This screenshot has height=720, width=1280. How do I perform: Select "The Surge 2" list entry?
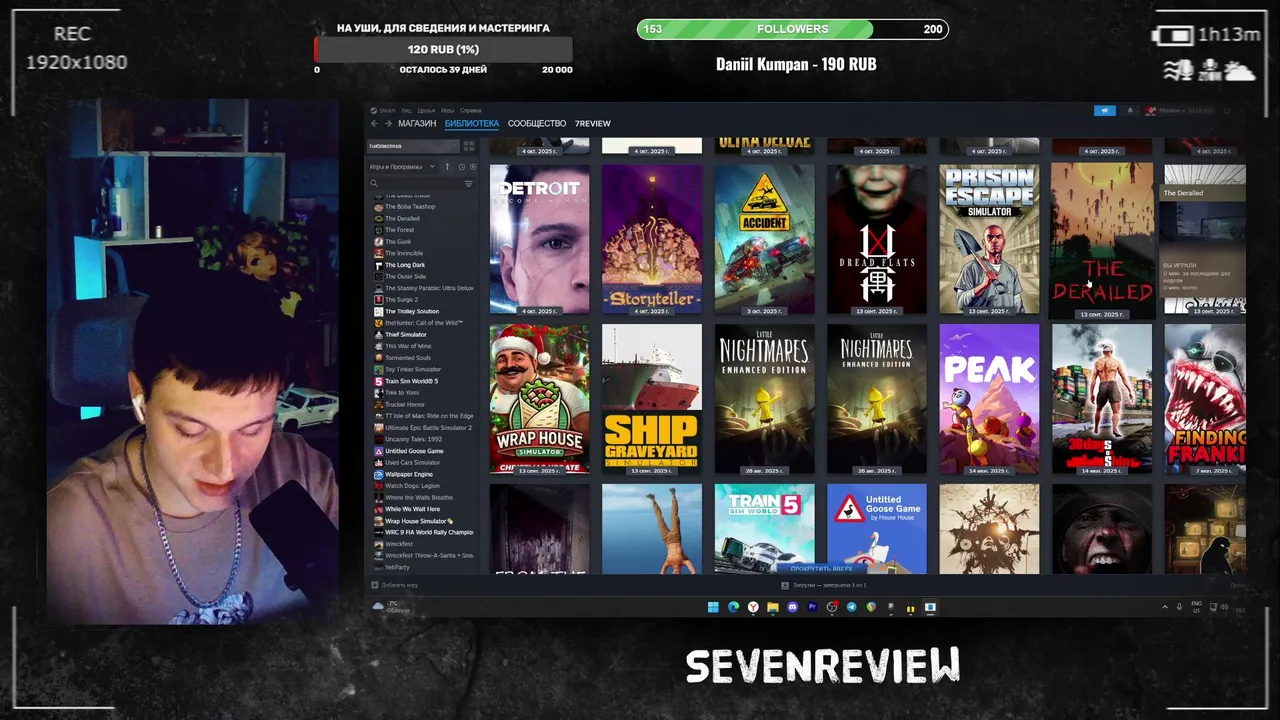(x=401, y=300)
